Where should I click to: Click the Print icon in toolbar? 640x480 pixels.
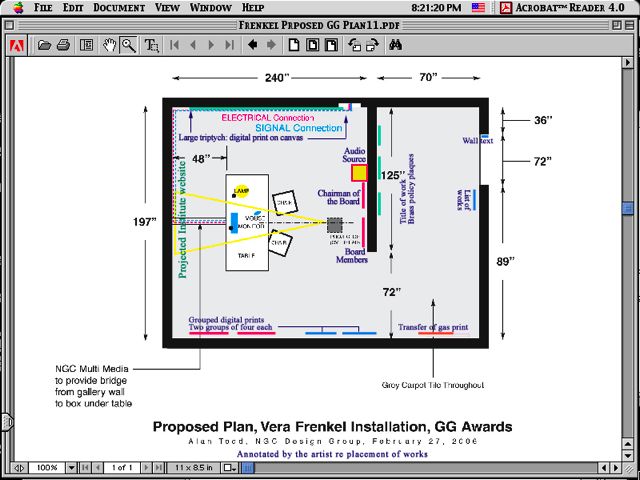[64, 45]
